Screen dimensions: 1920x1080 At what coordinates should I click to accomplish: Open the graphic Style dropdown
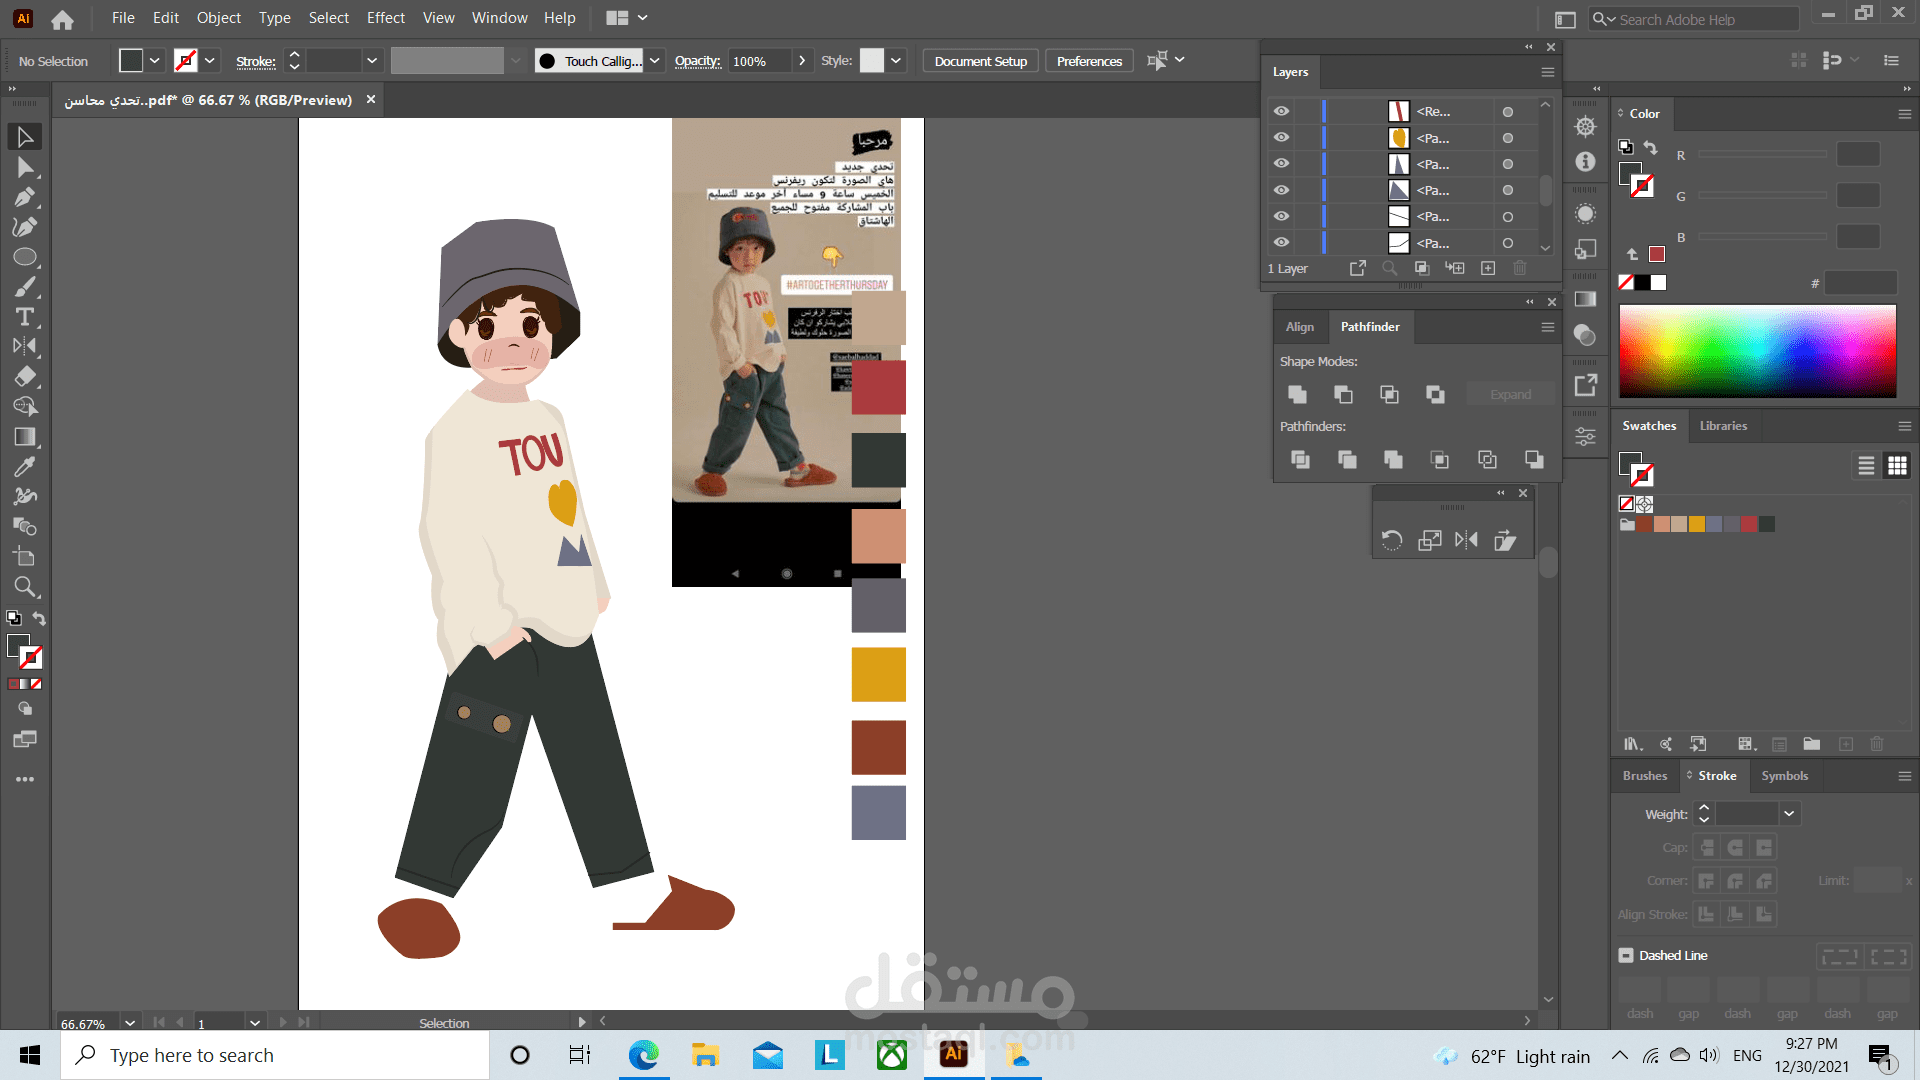click(x=896, y=61)
